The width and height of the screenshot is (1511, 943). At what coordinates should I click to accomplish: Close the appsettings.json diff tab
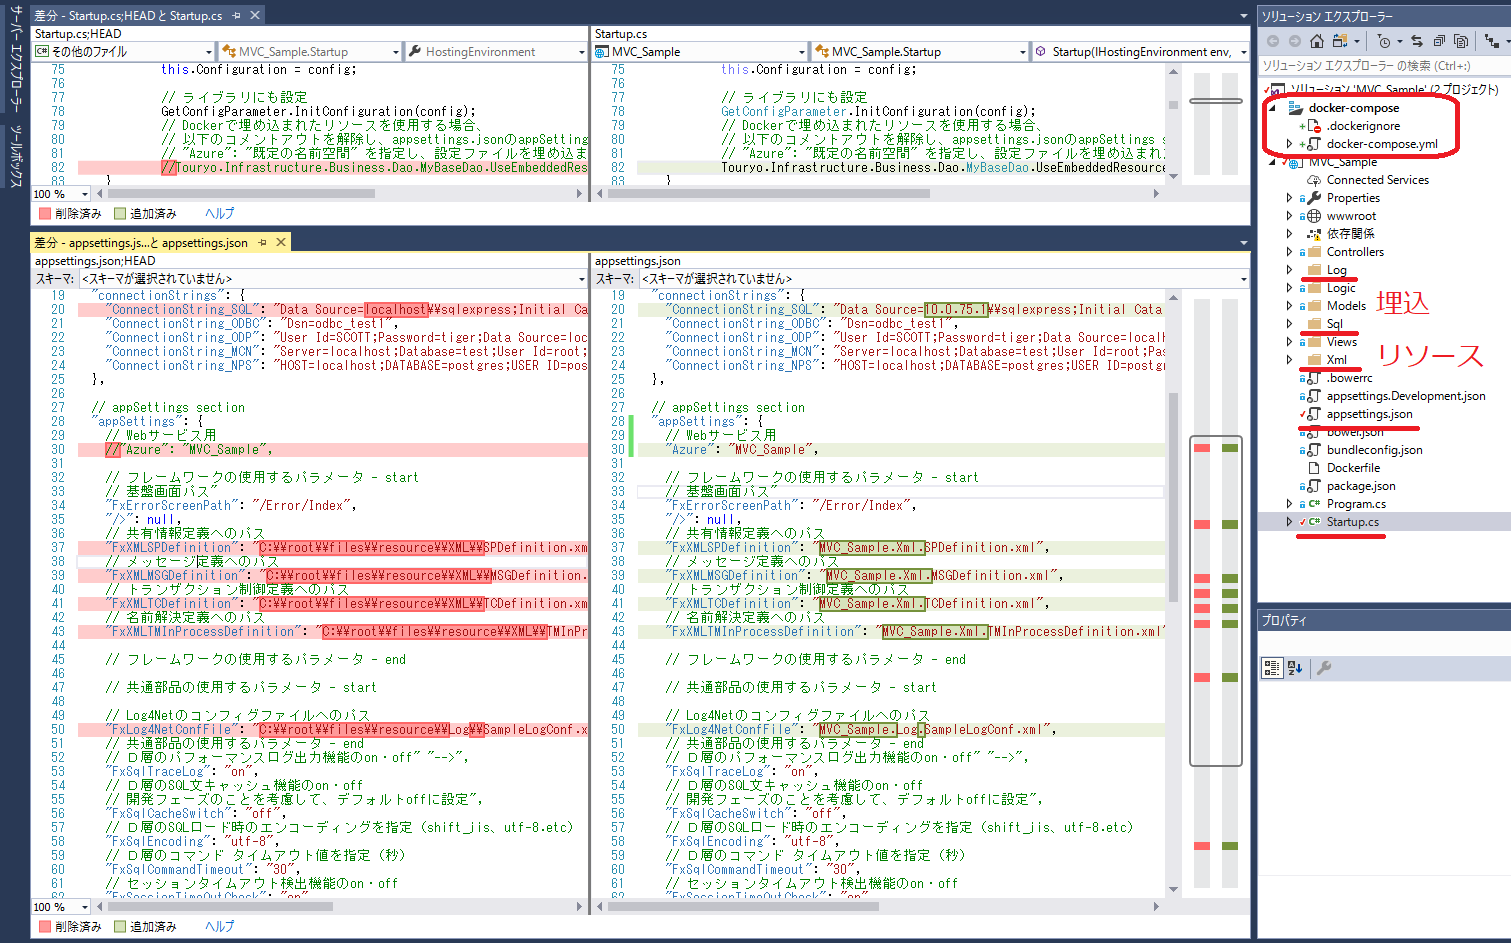coord(281,242)
